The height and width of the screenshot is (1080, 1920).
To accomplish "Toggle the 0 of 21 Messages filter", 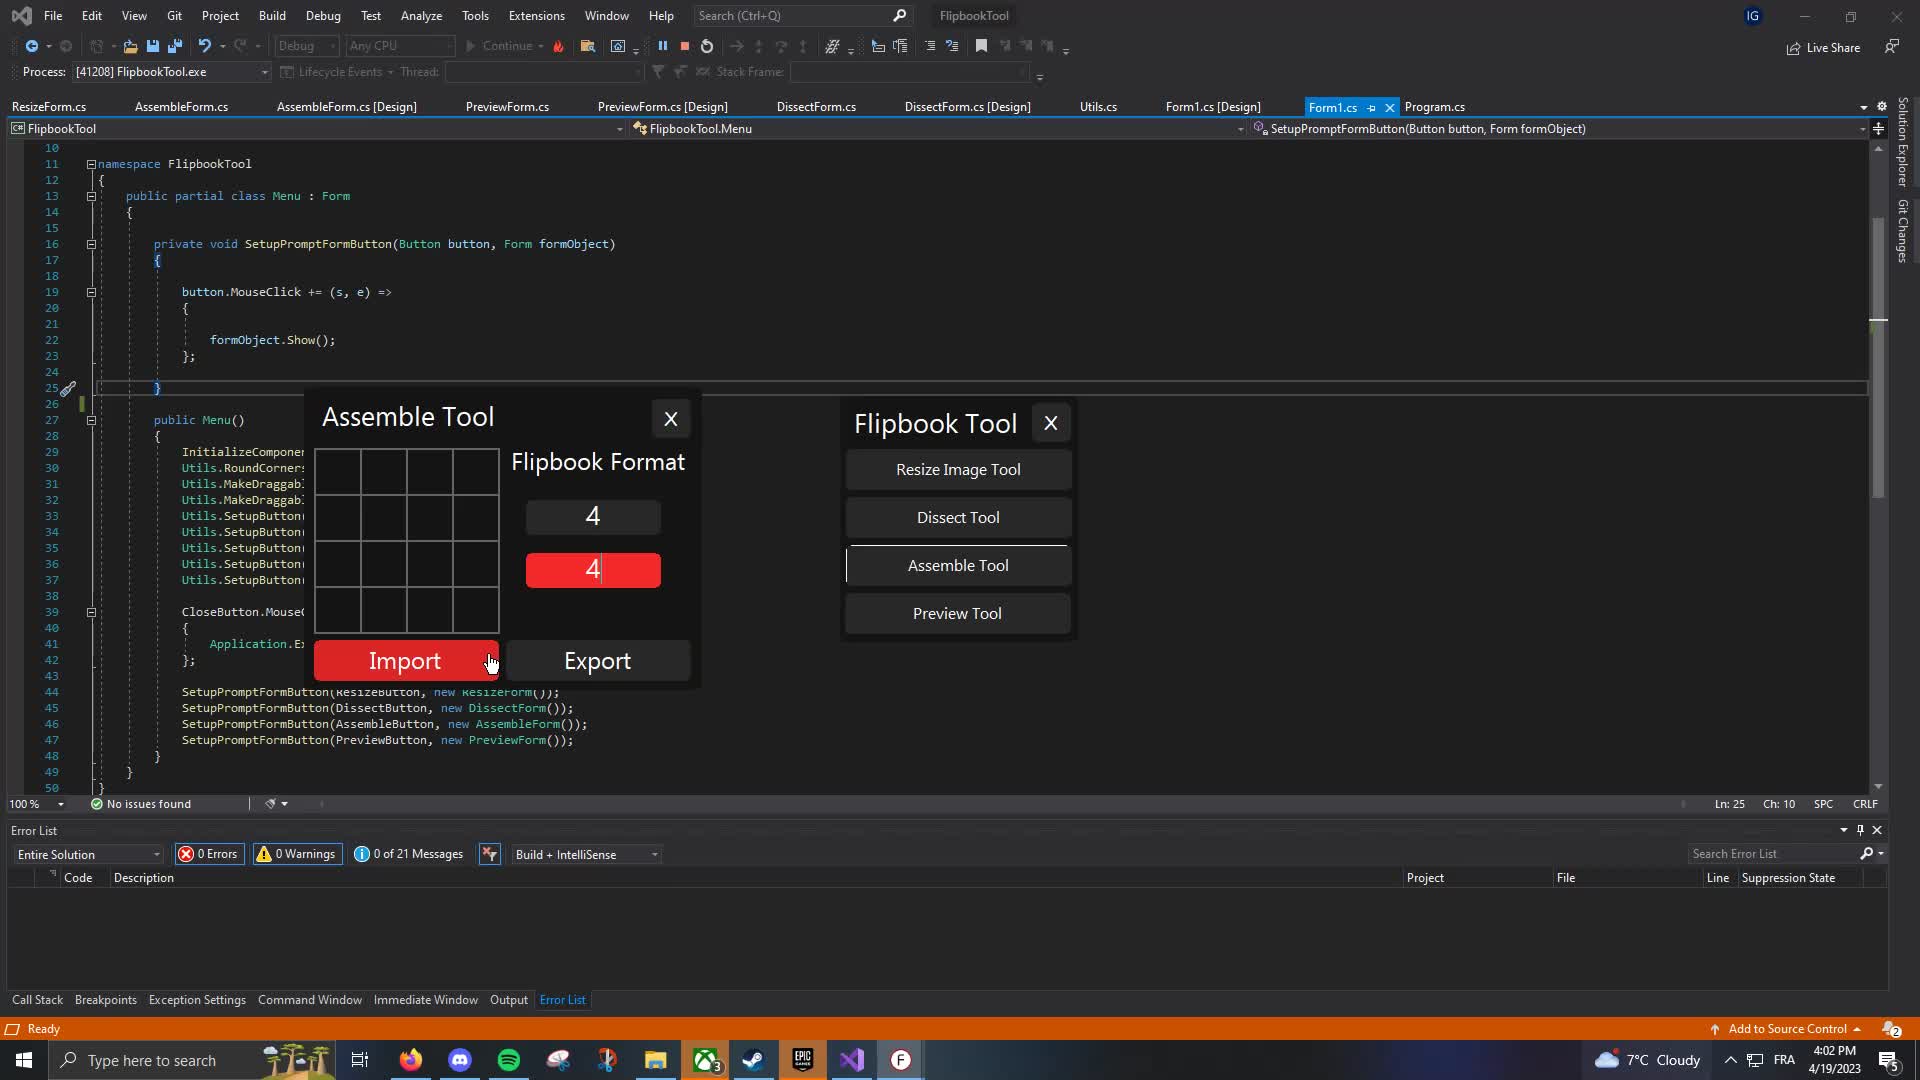I will click(x=409, y=854).
